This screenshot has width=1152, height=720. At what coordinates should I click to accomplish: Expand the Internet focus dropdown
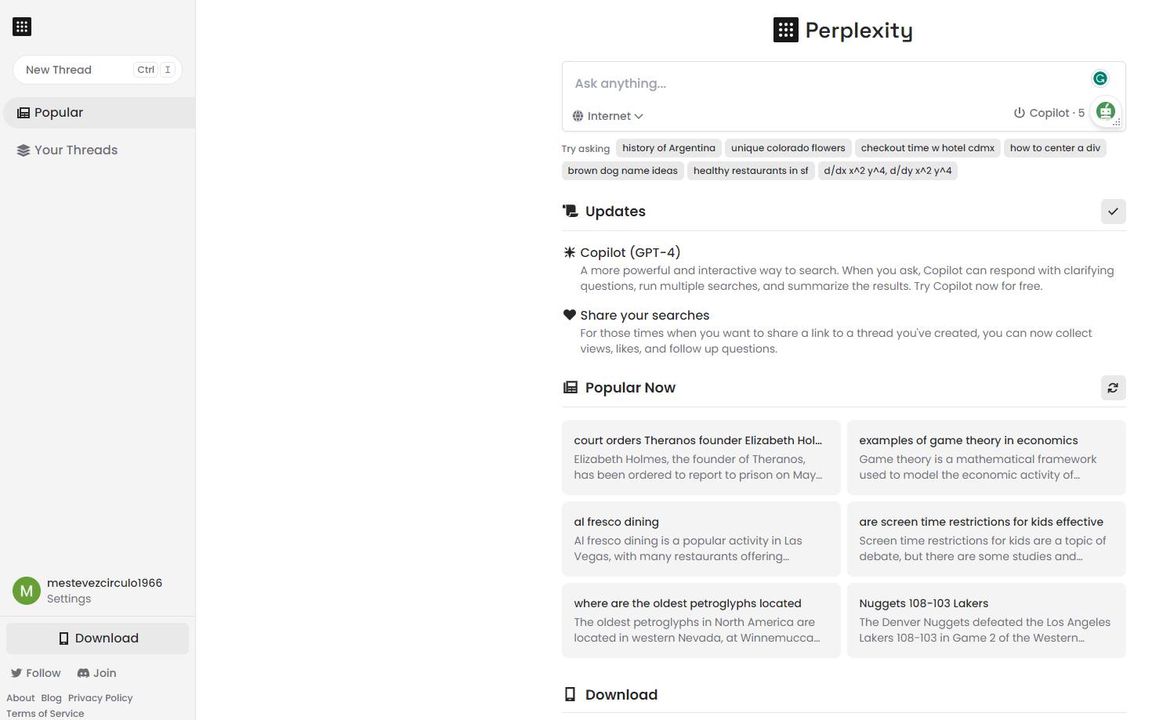coord(608,116)
